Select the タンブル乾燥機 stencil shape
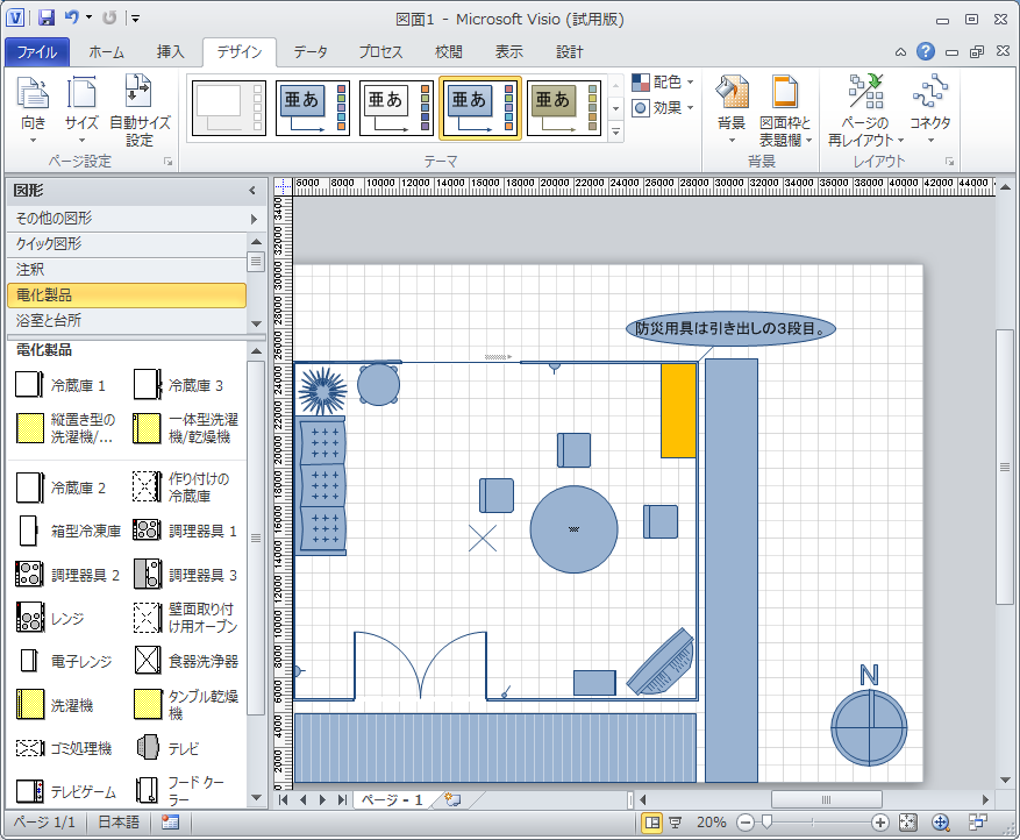Viewport: 1020px width, 840px height. pyautogui.click(x=185, y=705)
